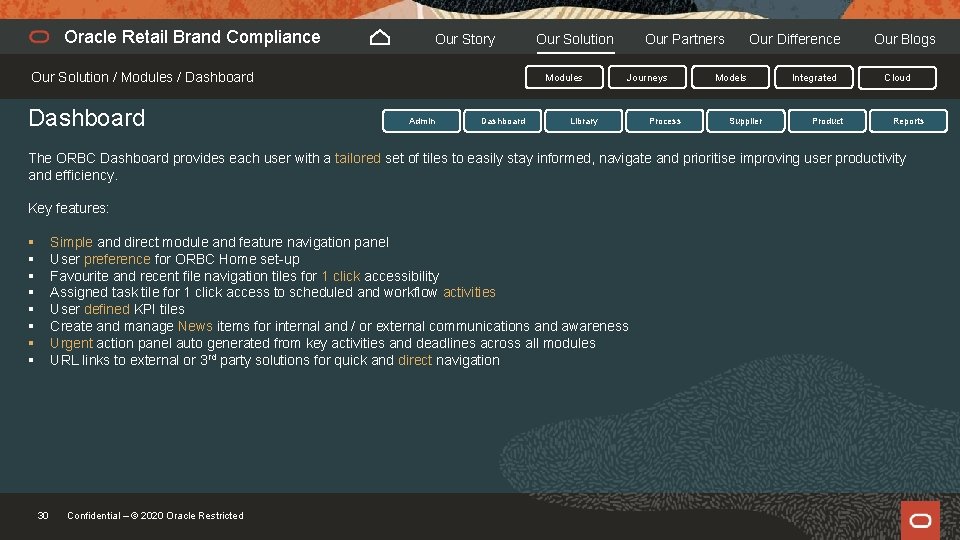Click Oracle Retail Brand Compliance title
The height and width of the screenshot is (540, 960).
tap(192, 37)
